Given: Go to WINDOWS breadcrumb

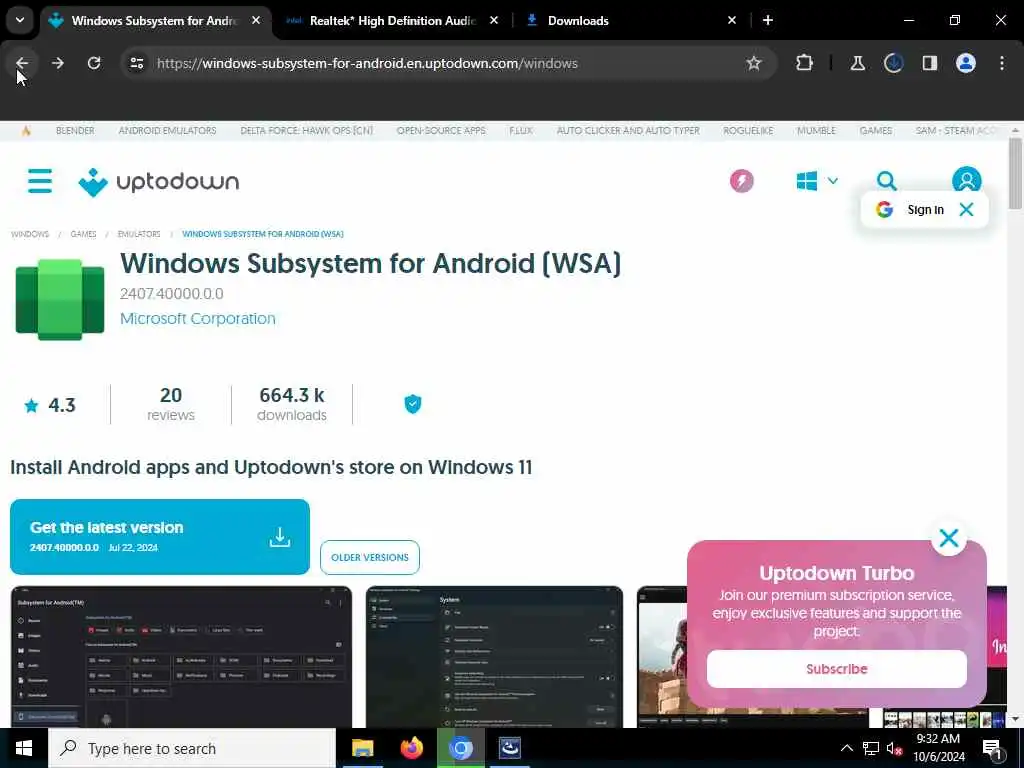Looking at the screenshot, I should click(x=30, y=234).
